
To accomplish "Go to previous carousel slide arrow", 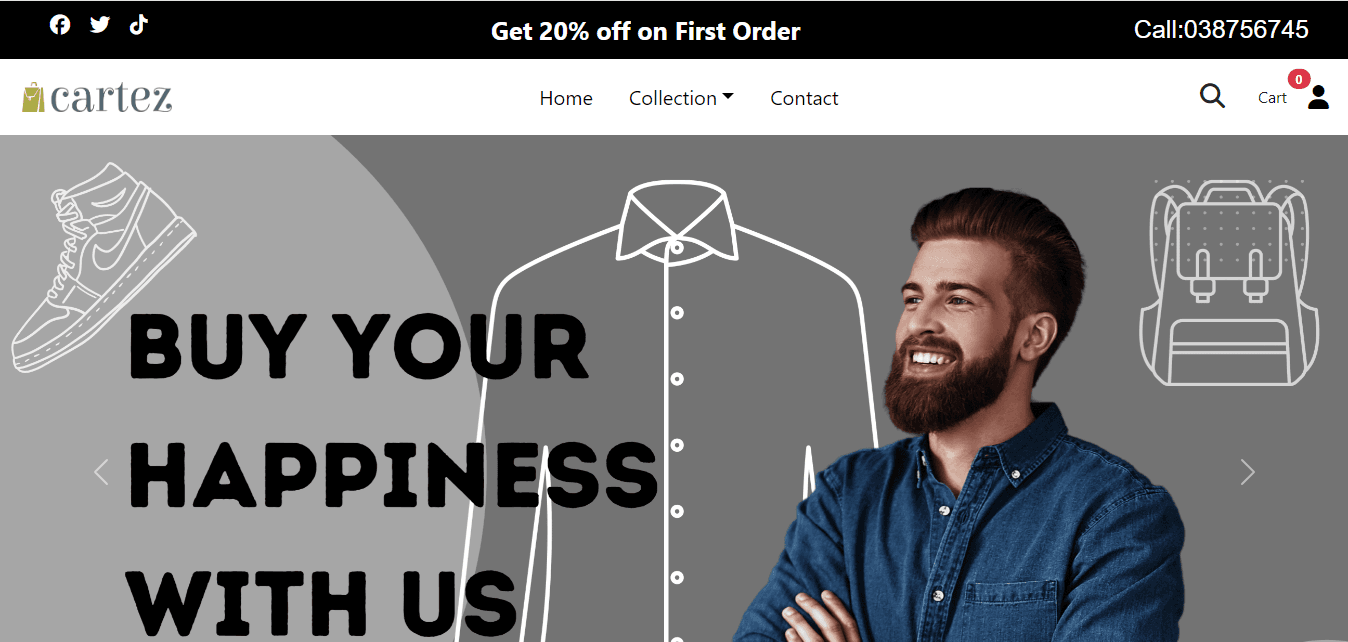I will pyautogui.click(x=101, y=472).
